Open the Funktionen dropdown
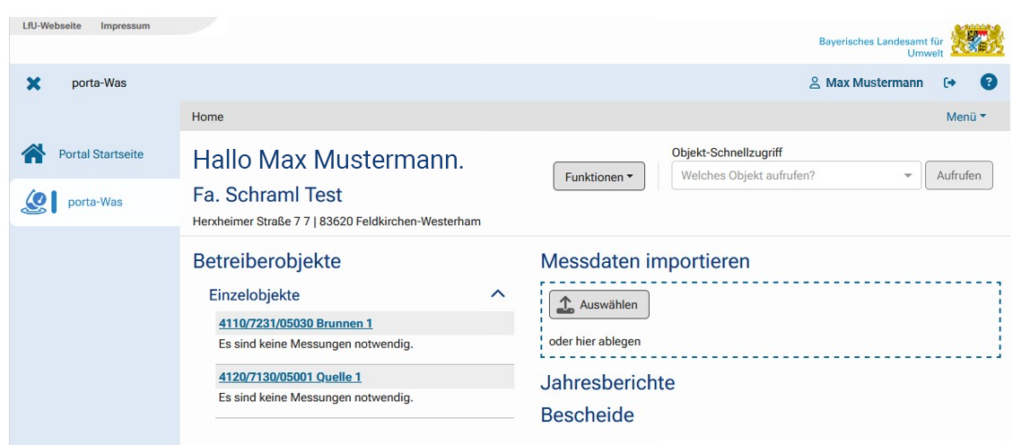This screenshot has width=1030, height=445. click(x=599, y=176)
